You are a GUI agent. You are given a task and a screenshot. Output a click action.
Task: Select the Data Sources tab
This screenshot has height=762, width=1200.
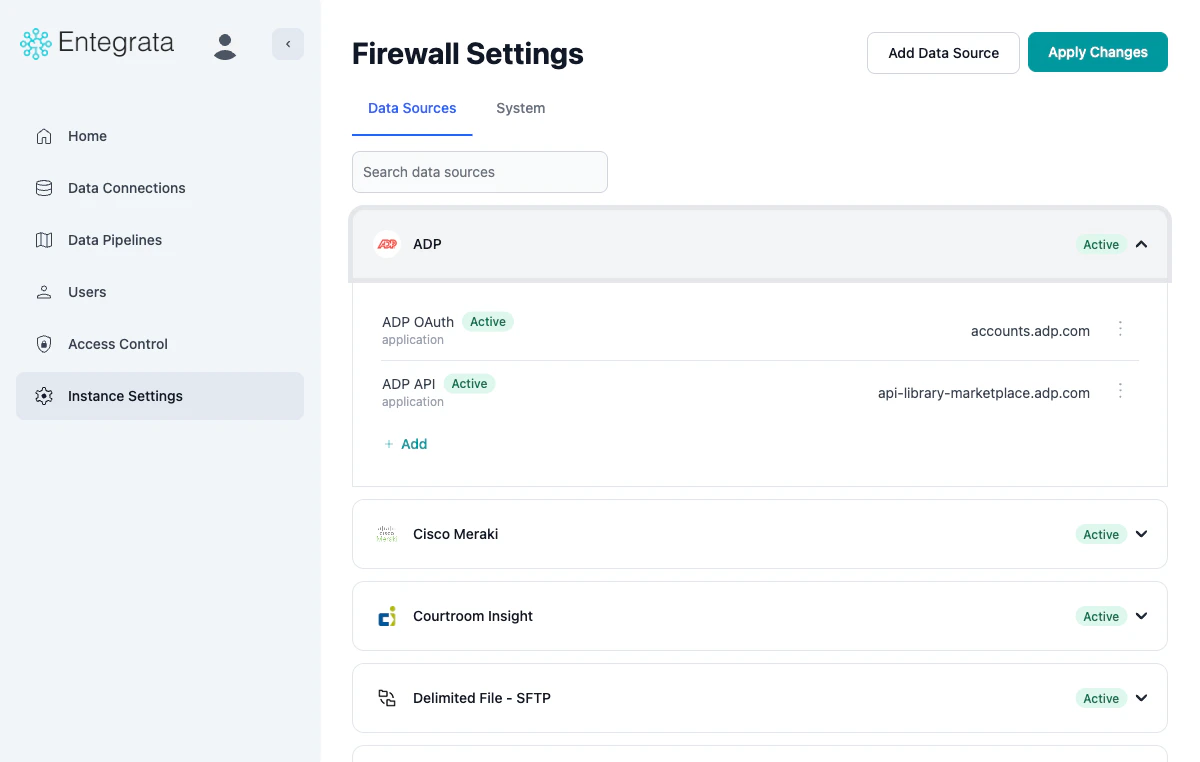pyautogui.click(x=412, y=108)
